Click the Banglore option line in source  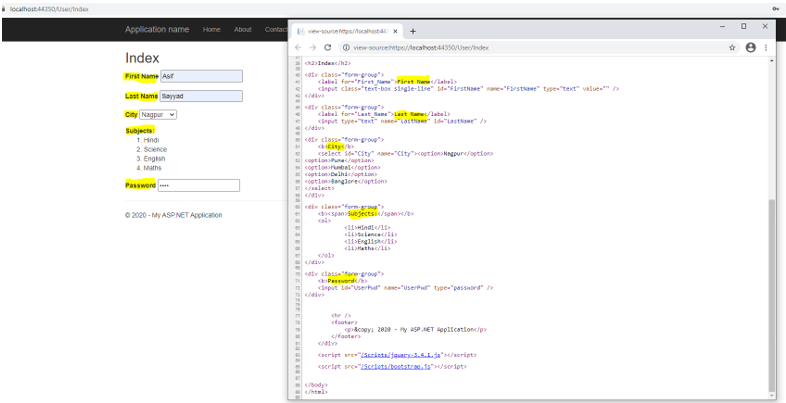click(x=346, y=181)
